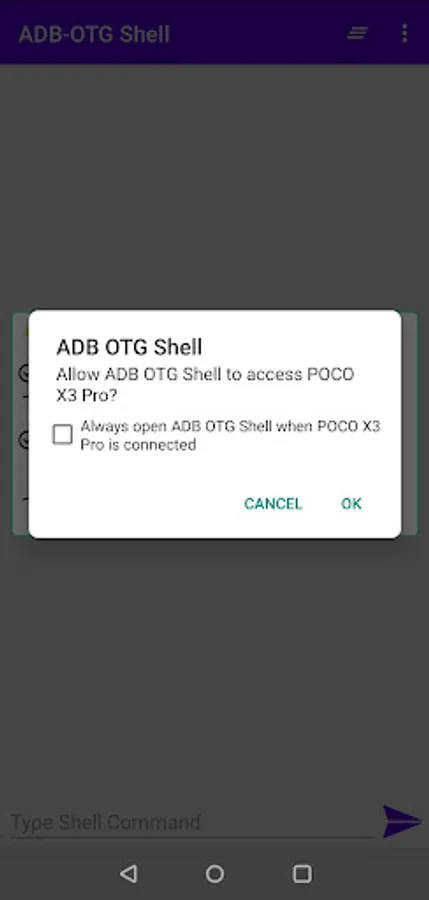The width and height of the screenshot is (429, 900).
Task: Decline access by tapping CANCEL
Action: point(273,503)
